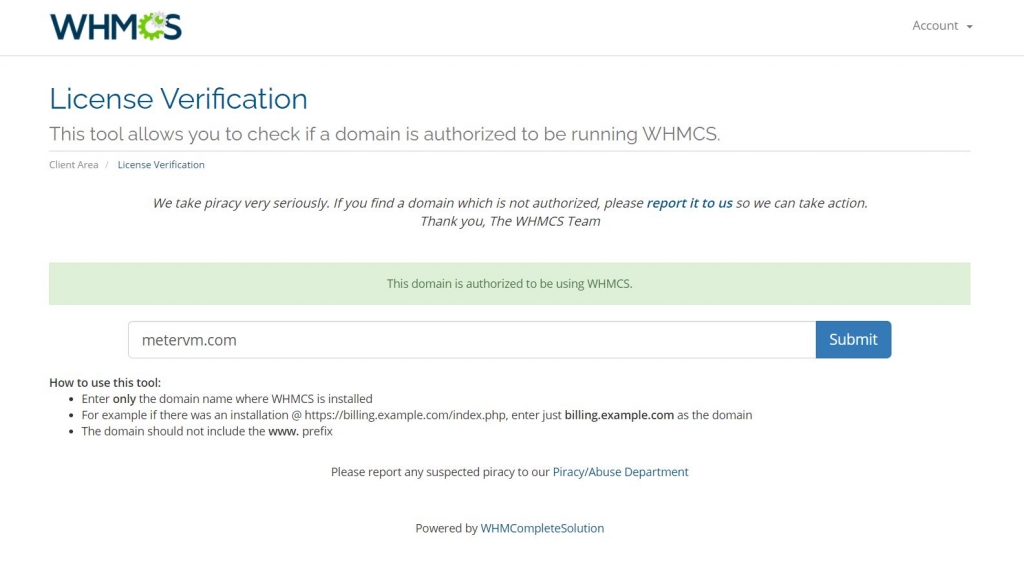Viewport: 1024px width, 579px height.
Task: Focus the domain field containing metervm.com
Action: (x=472, y=339)
